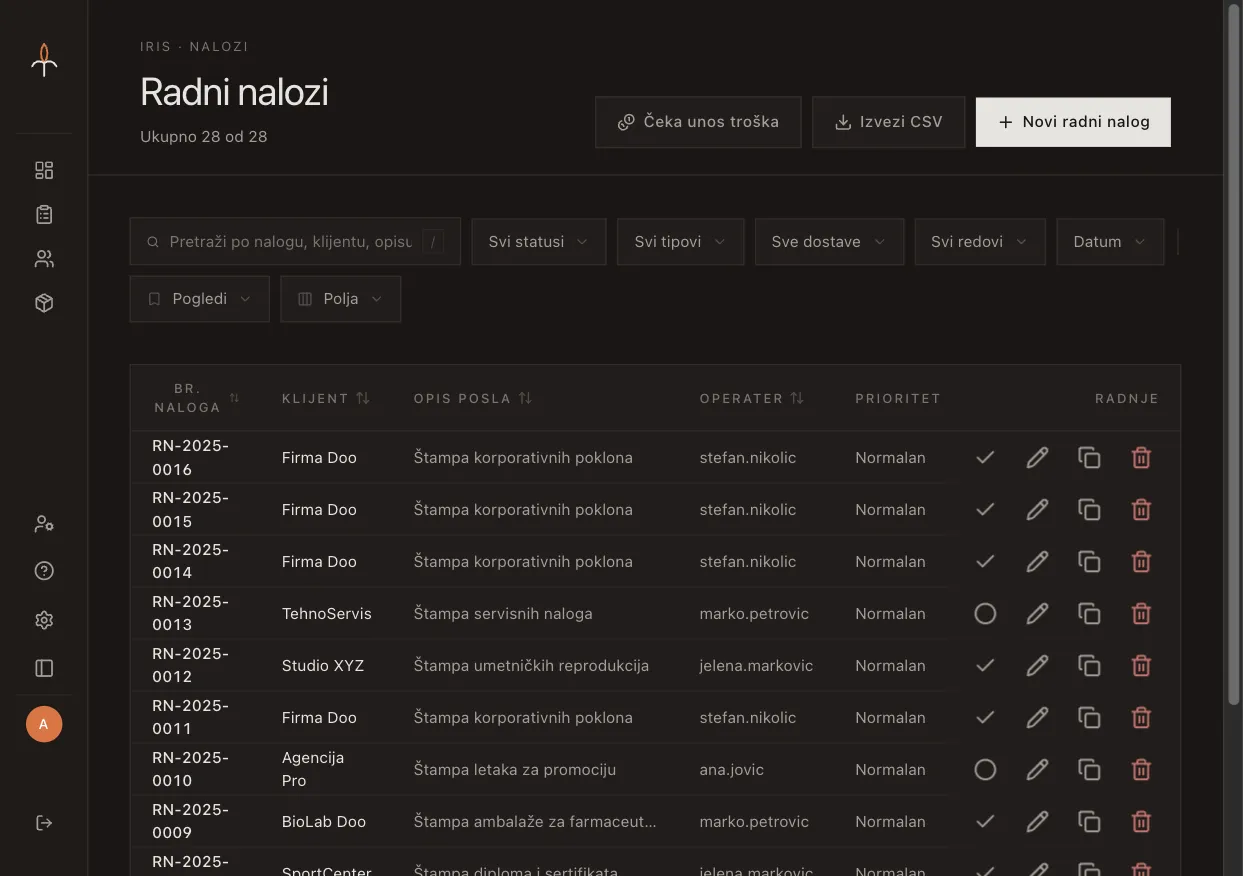Click the Agencija Pro client cell
The image size is (1243, 876).
tap(313, 770)
